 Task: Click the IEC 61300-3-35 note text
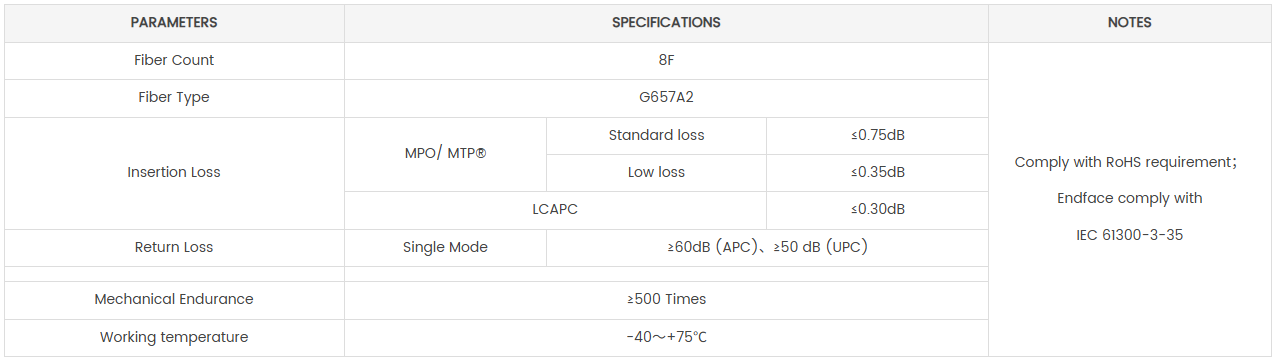pyautogui.click(x=1129, y=236)
